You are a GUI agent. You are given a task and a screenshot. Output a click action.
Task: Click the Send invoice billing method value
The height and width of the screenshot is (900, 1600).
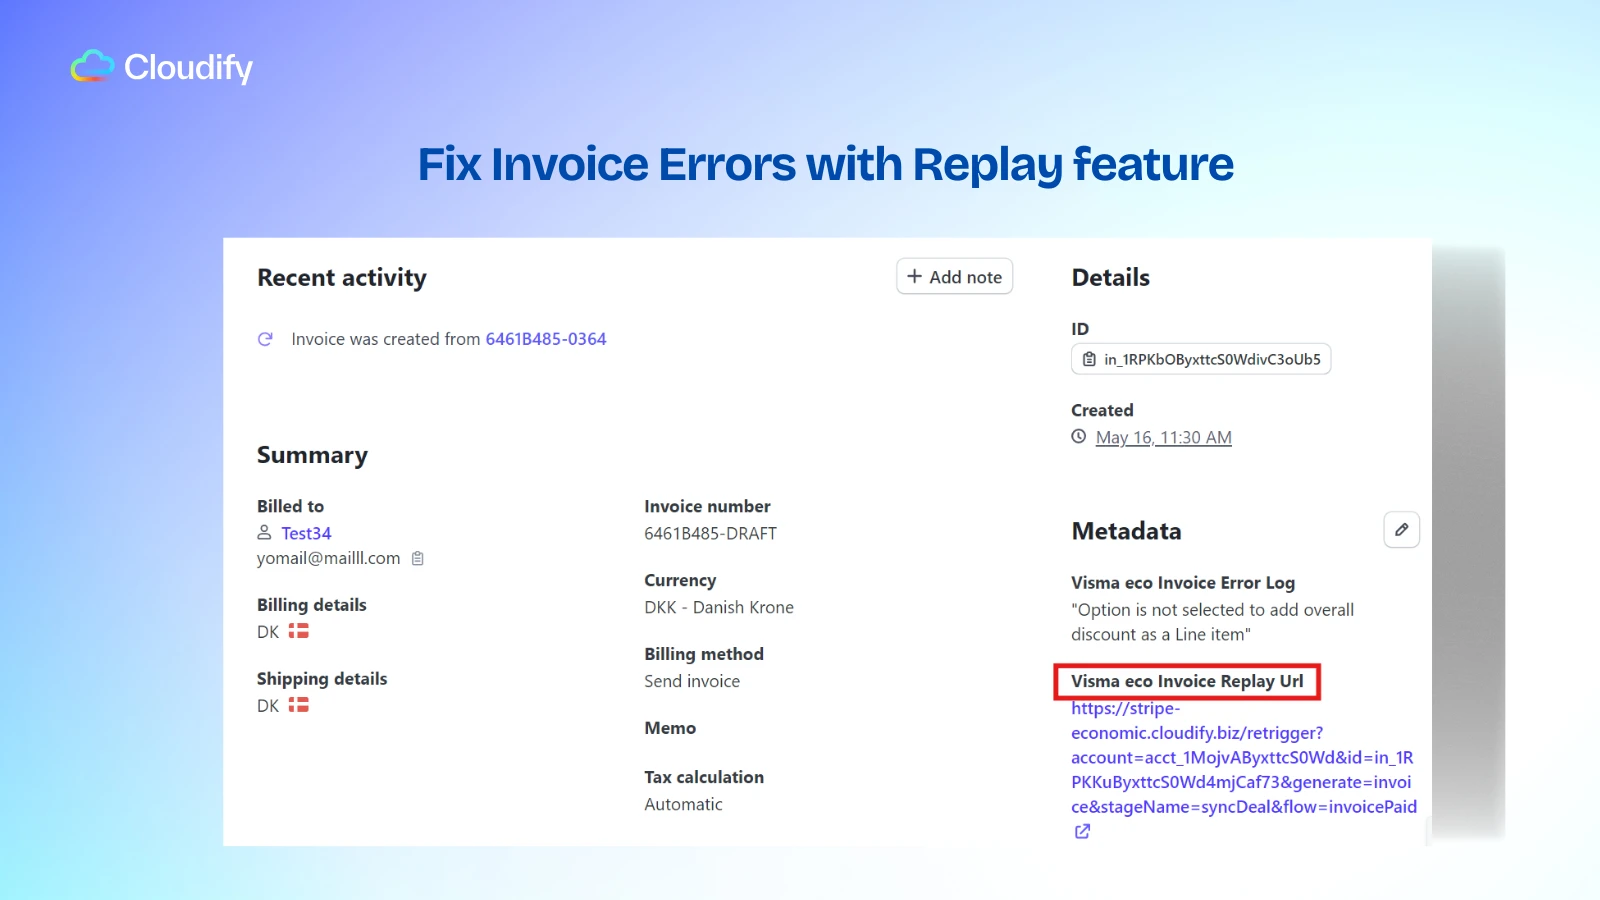692,681
